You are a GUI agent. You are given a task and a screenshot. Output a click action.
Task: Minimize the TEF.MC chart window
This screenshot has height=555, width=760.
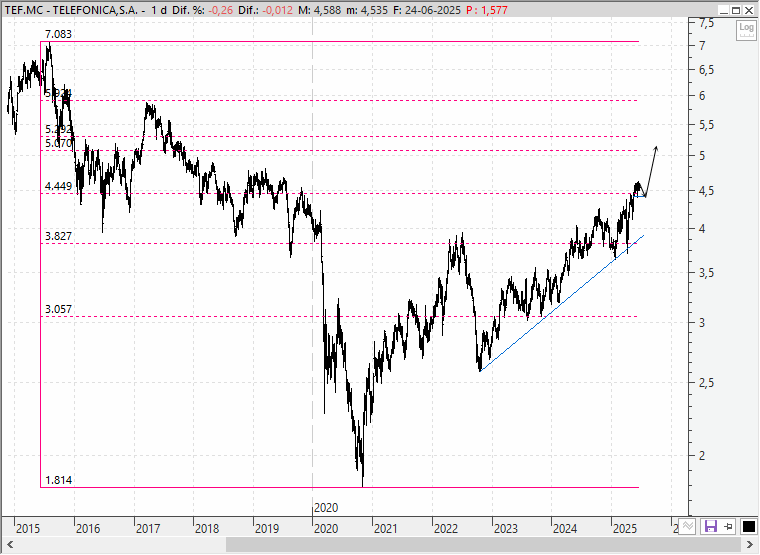tap(724, 10)
